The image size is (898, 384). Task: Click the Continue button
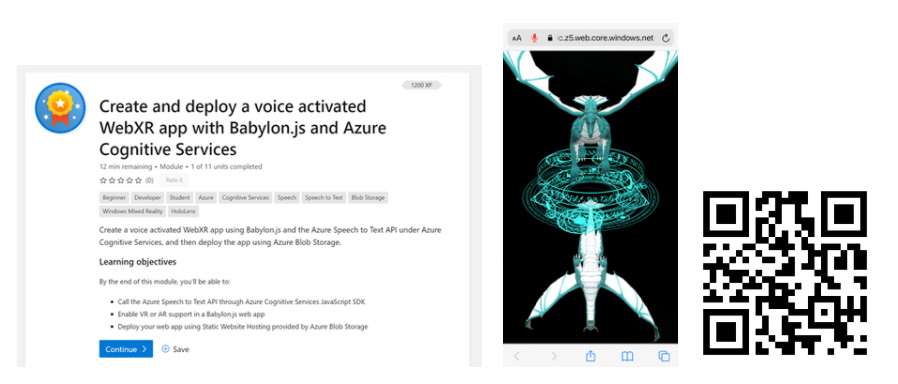point(126,349)
